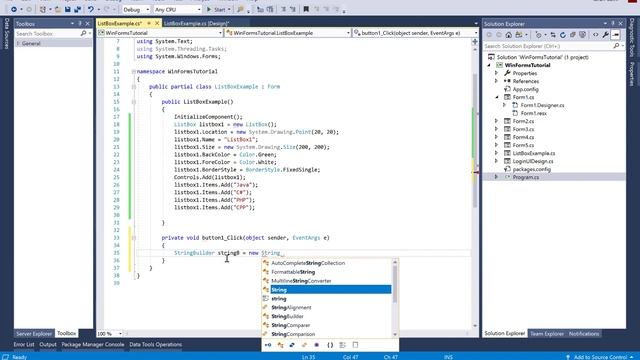Click the Undo arrow icon
Viewport: 640px width, 360px height.
tap(91, 9)
